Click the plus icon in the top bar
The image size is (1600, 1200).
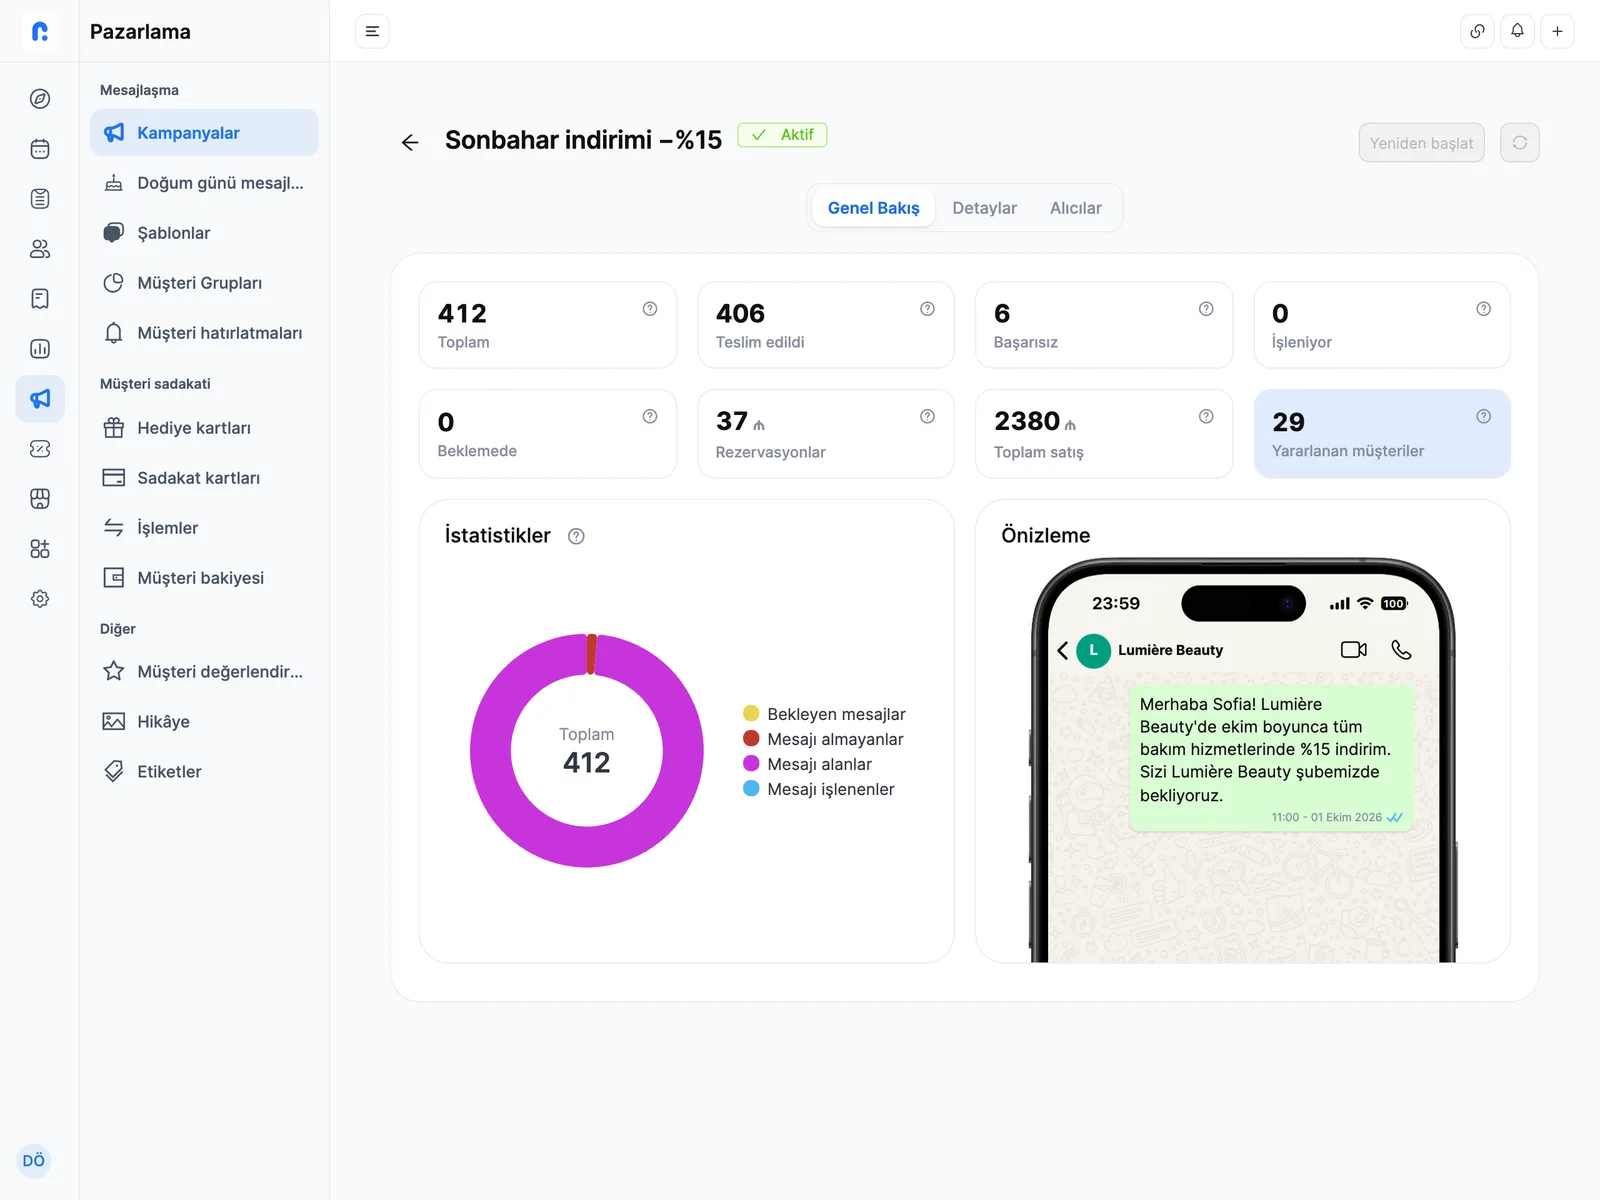pyautogui.click(x=1557, y=31)
